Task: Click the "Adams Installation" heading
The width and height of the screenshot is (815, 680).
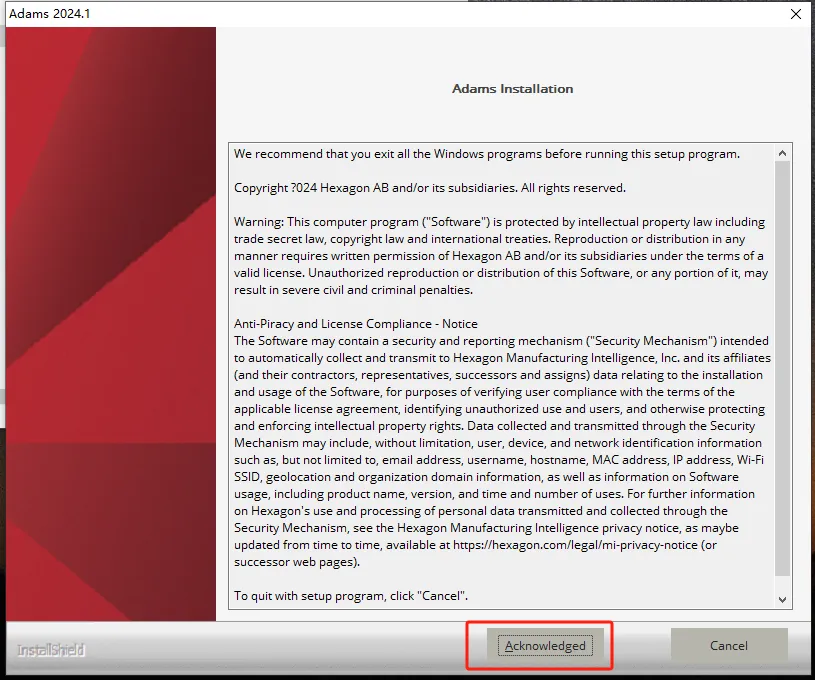Action: pos(512,89)
